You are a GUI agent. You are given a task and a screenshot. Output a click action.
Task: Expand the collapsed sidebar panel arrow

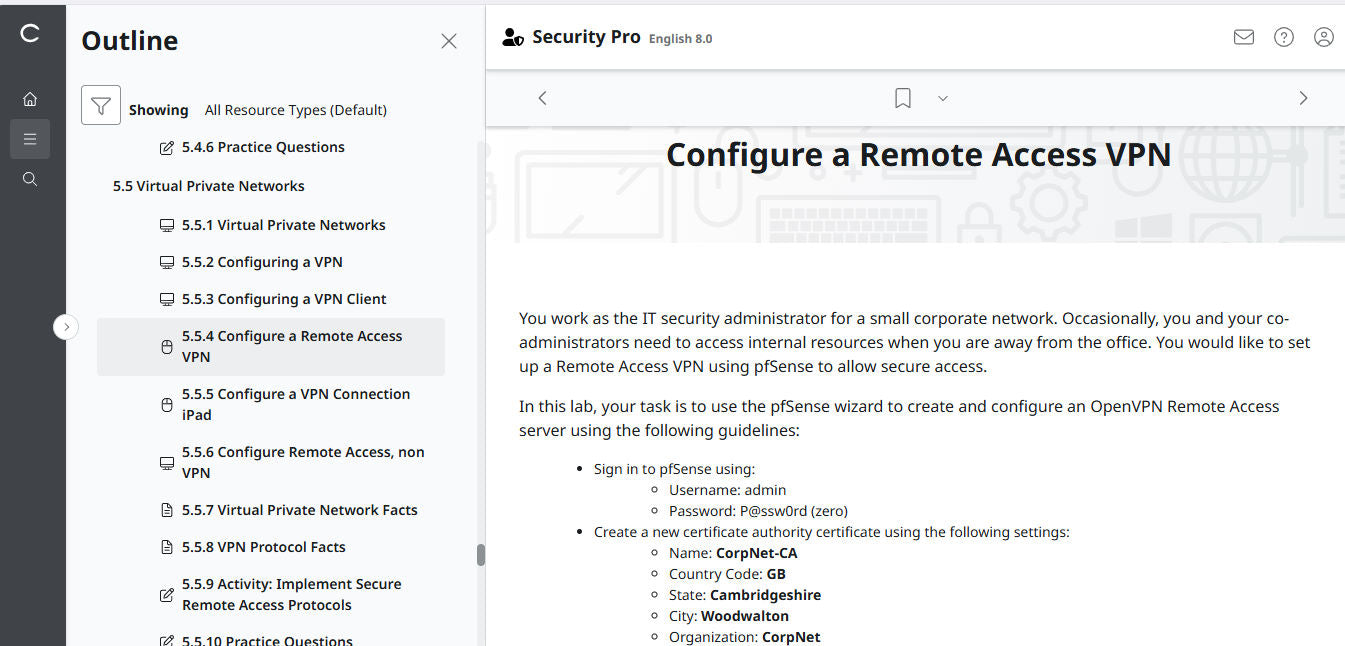(66, 327)
